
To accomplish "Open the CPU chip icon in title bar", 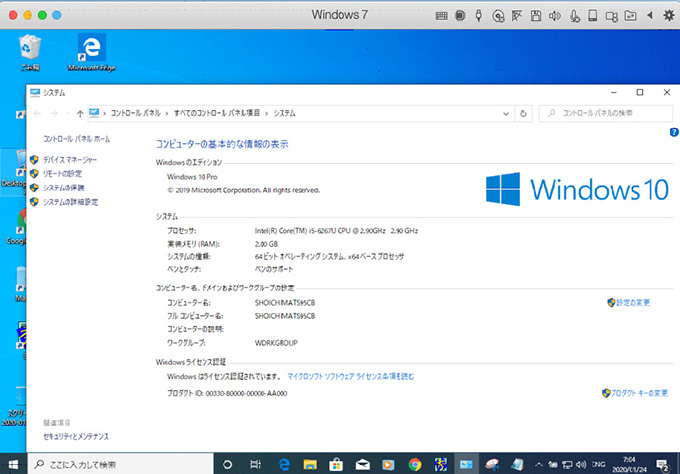I will pos(460,16).
